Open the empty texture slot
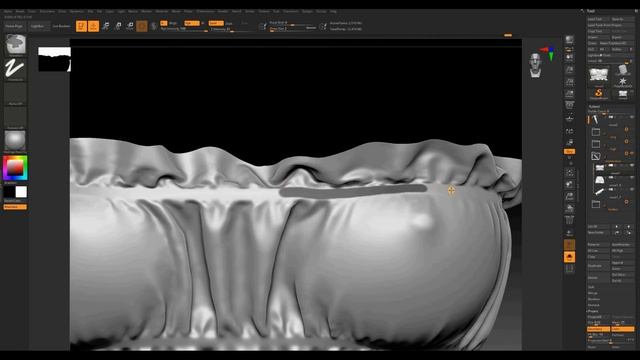Image resolution: width=640 pixels, height=360 pixels. [16, 117]
